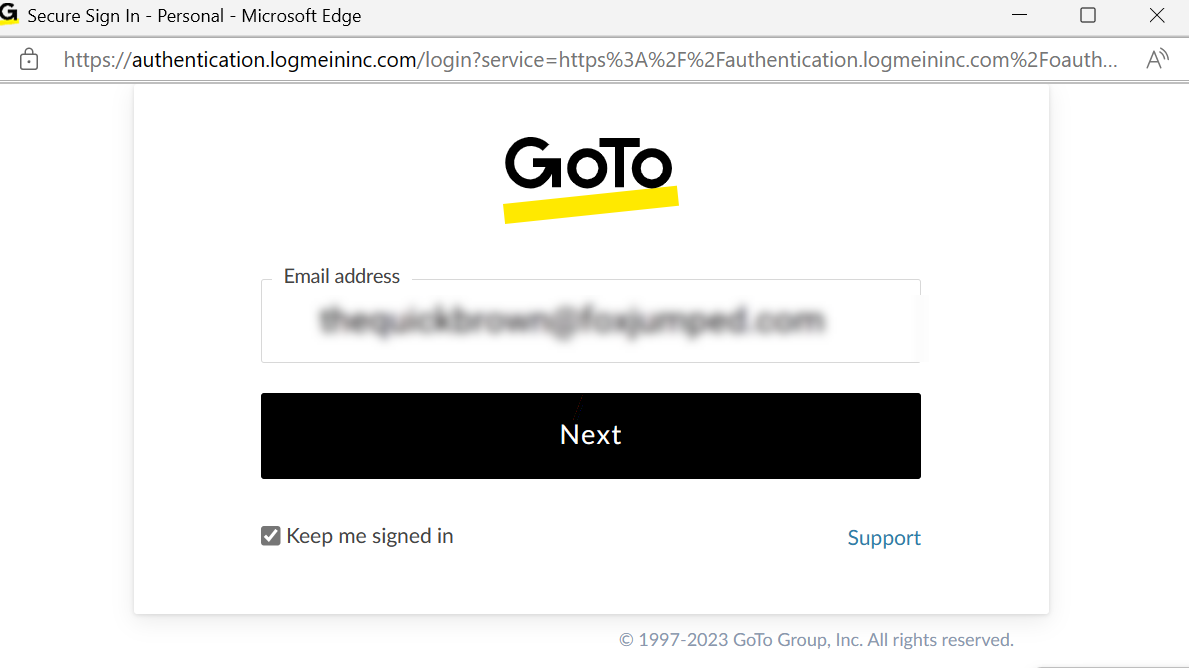The height and width of the screenshot is (668, 1189).
Task: Click the GoTo favicon in title bar
Action: (8, 13)
